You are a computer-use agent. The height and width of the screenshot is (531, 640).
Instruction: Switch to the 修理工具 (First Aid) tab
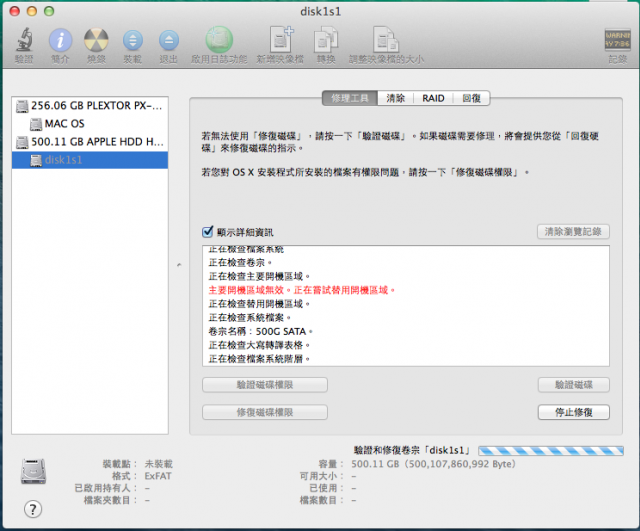(350, 98)
